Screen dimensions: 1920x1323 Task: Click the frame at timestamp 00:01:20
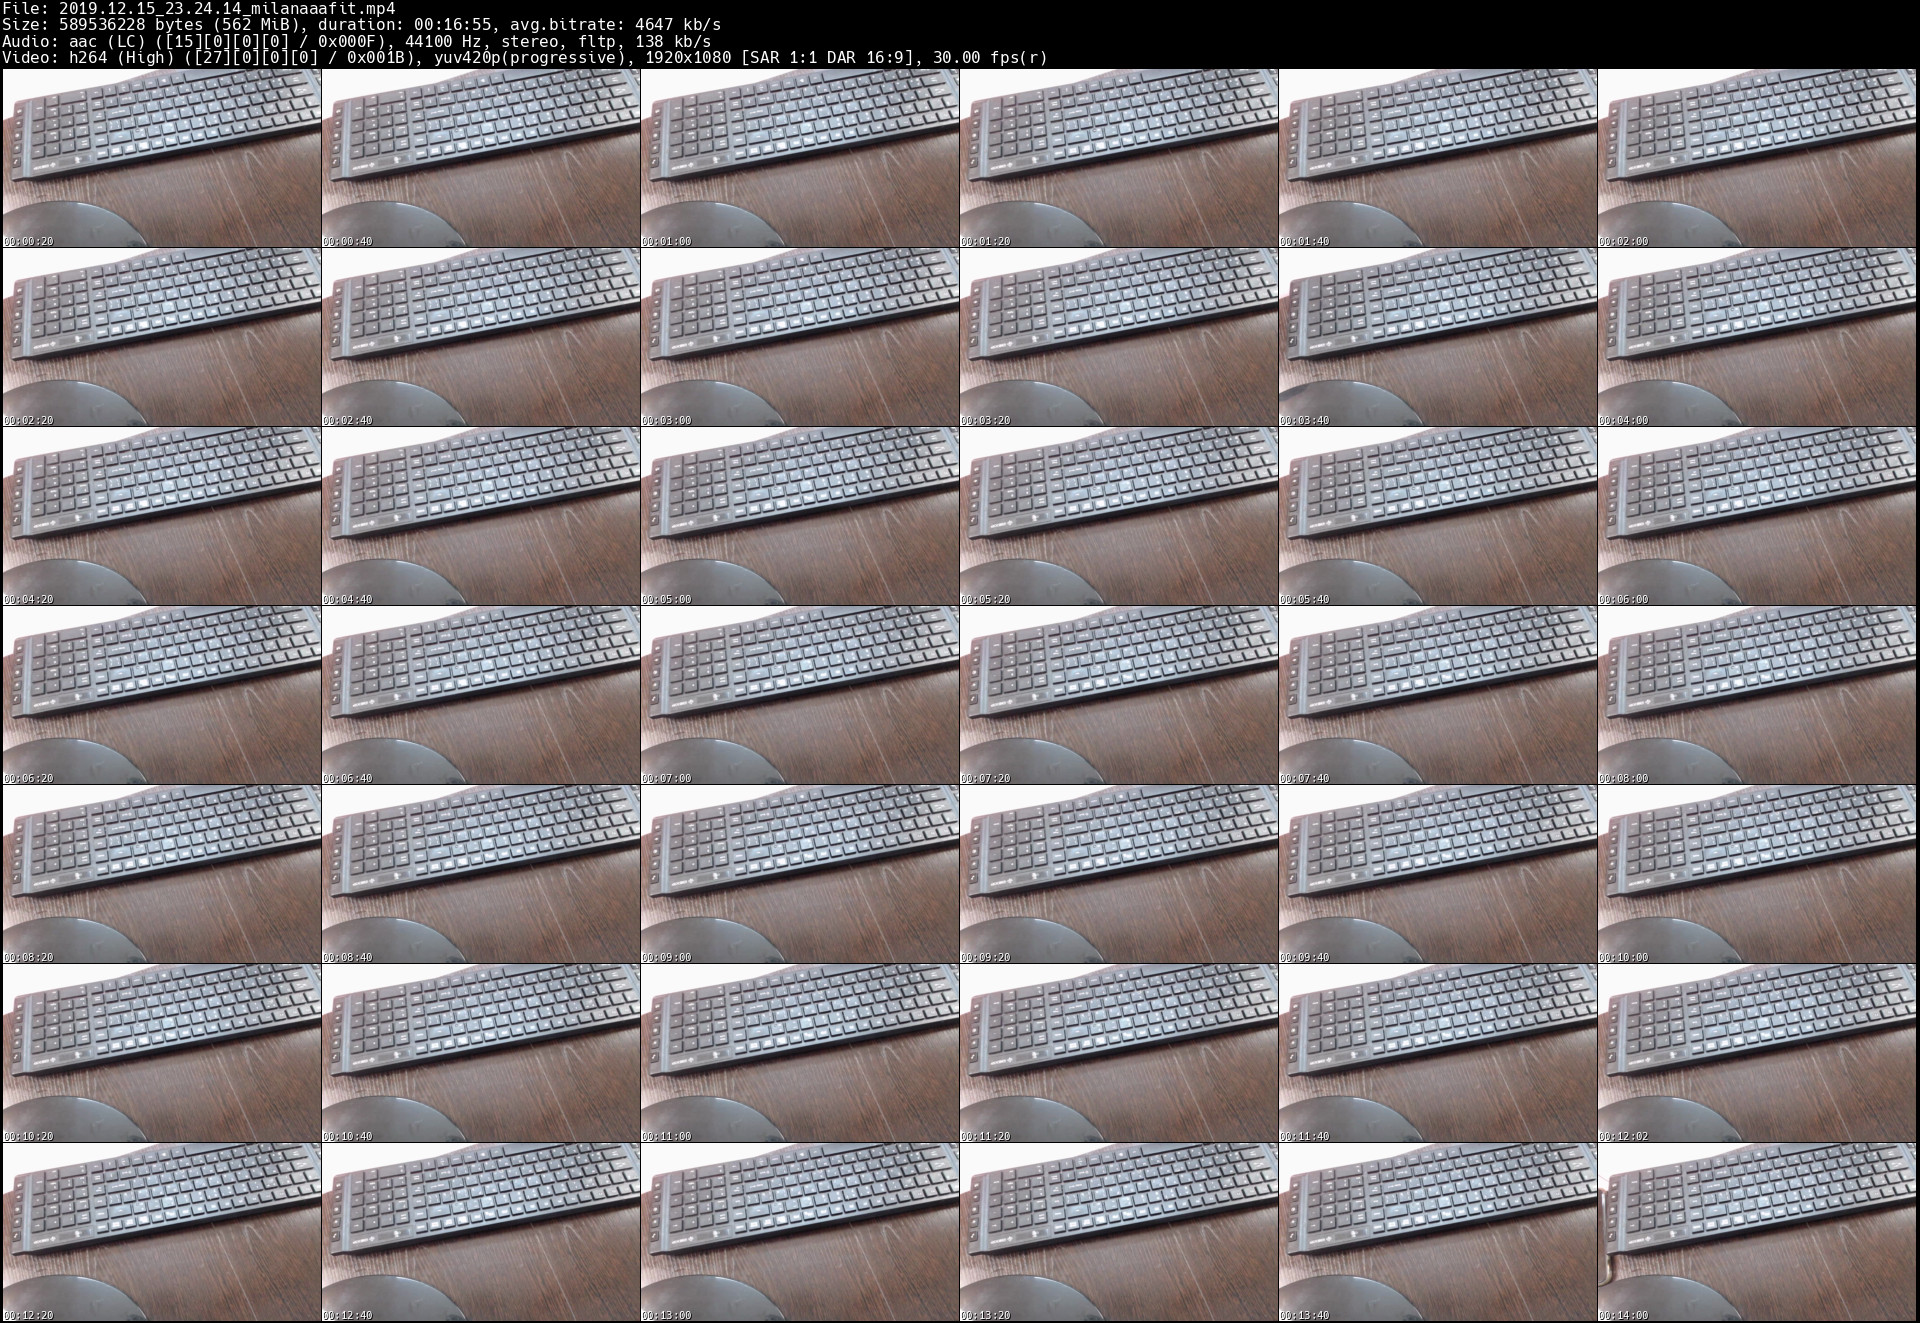(x=1119, y=158)
